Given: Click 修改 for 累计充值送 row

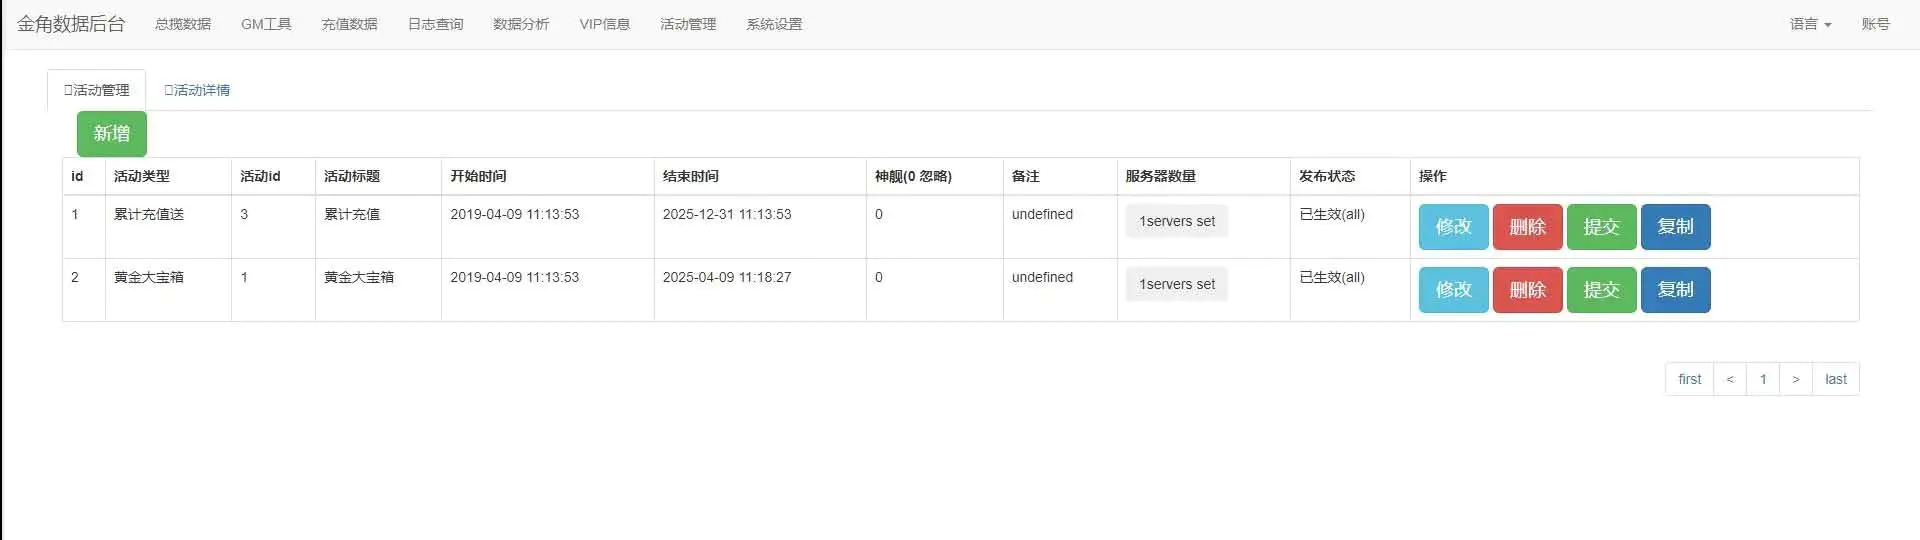Looking at the screenshot, I should 1454,227.
